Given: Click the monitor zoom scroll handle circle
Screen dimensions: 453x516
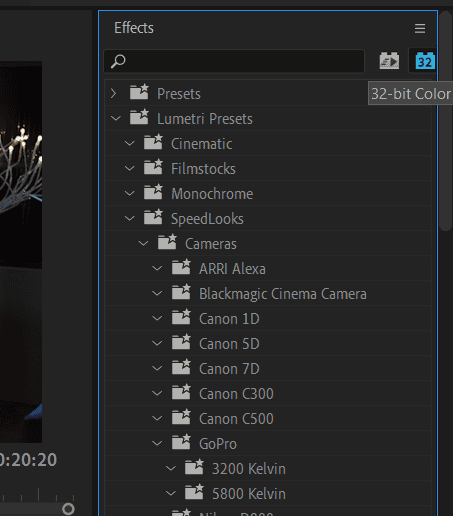Looking at the screenshot, I should (x=68, y=509).
